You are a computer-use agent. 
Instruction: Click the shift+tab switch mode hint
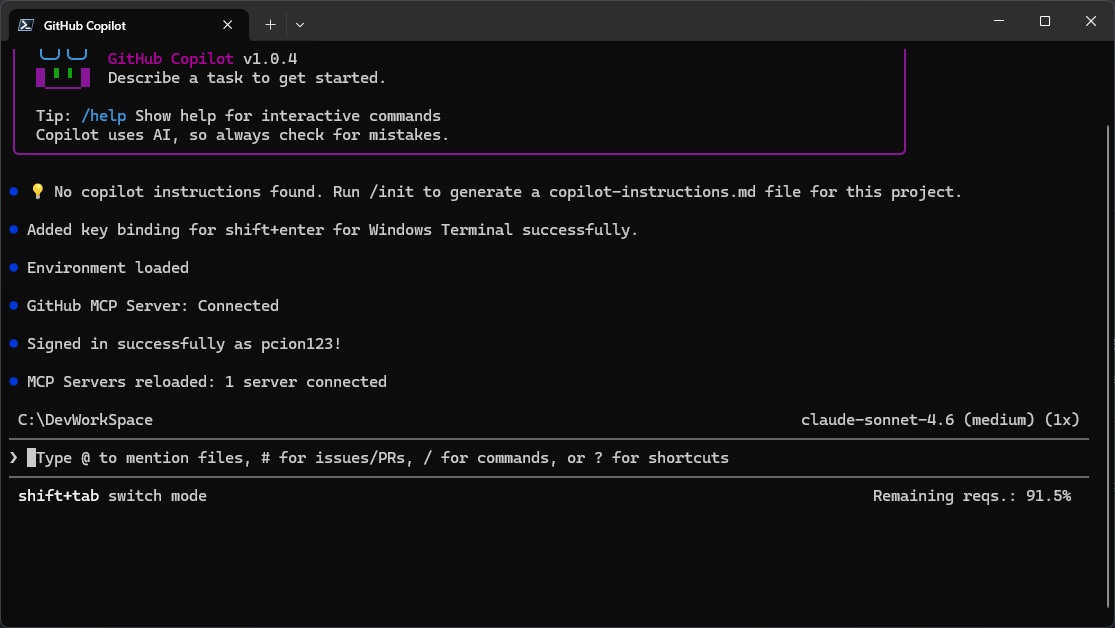[x=112, y=496]
